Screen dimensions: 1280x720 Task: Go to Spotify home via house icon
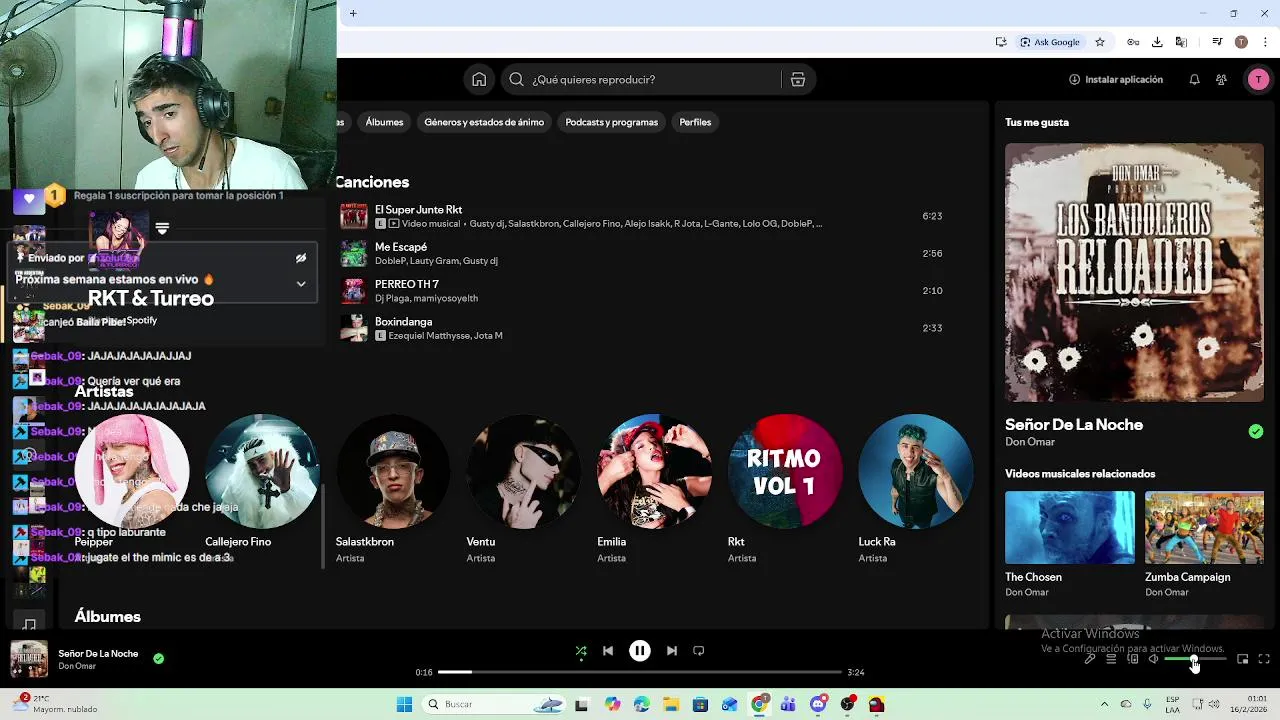point(479,80)
